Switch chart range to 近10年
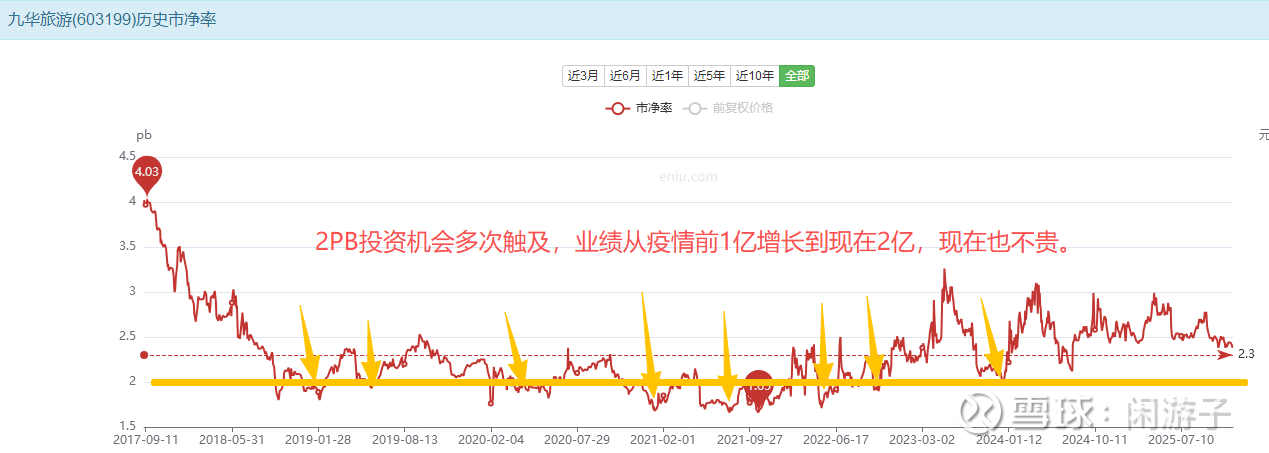Viewport: 1269px width, 453px height. click(755, 76)
